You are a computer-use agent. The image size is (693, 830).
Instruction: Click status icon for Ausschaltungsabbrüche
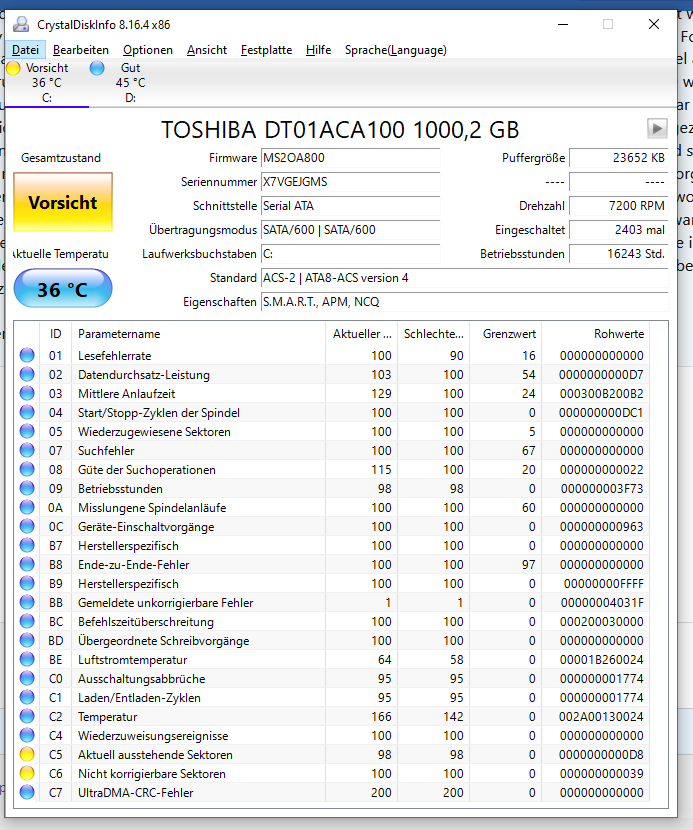click(x=27, y=679)
